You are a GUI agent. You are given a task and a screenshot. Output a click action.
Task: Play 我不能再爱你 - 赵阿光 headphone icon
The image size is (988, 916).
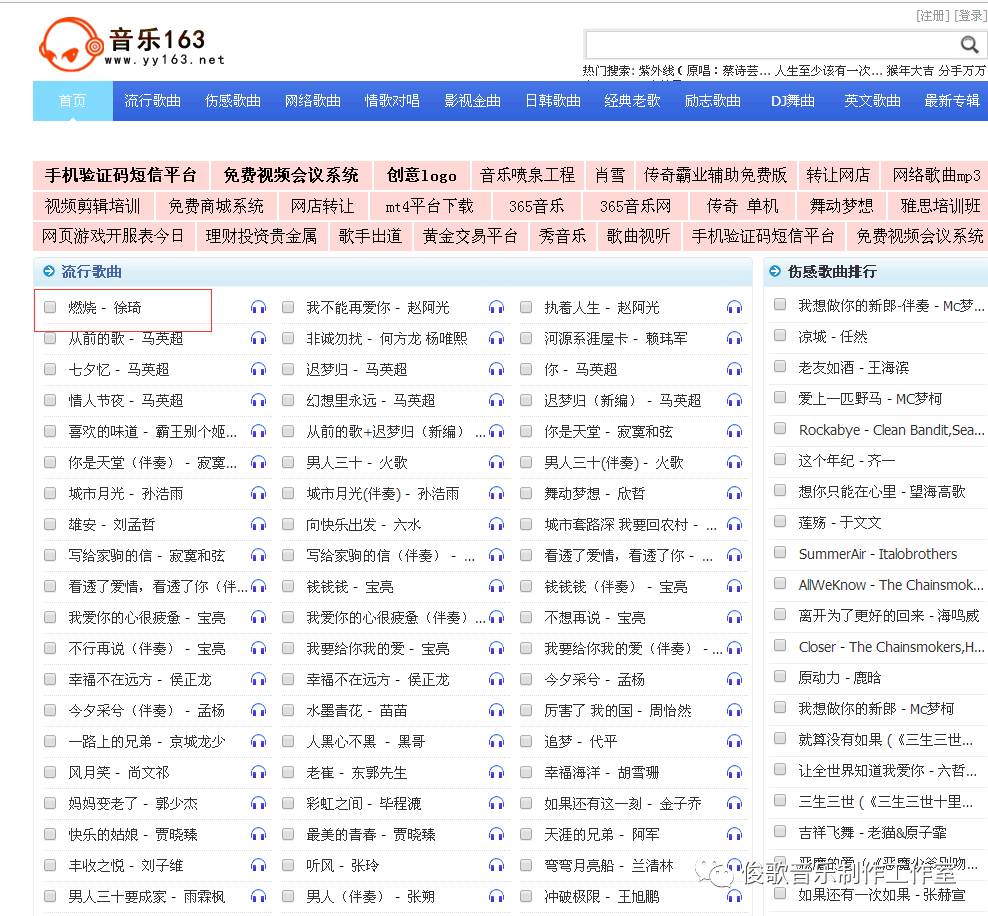tap(497, 307)
